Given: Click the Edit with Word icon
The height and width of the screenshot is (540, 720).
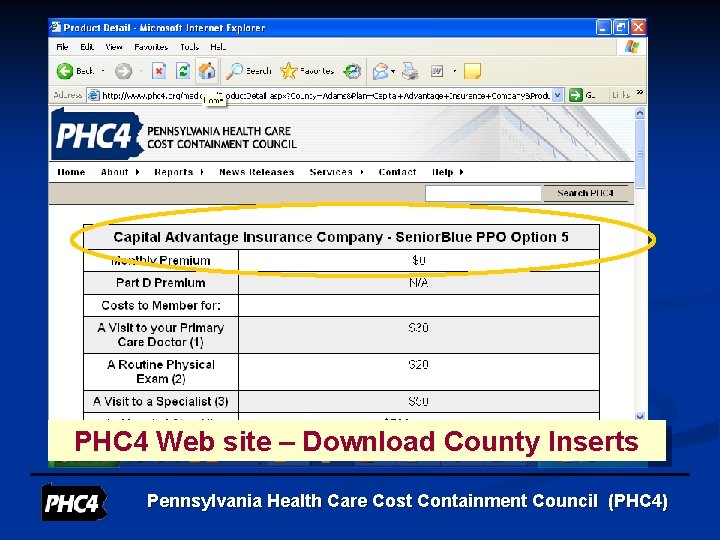Looking at the screenshot, I should click(x=437, y=71).
